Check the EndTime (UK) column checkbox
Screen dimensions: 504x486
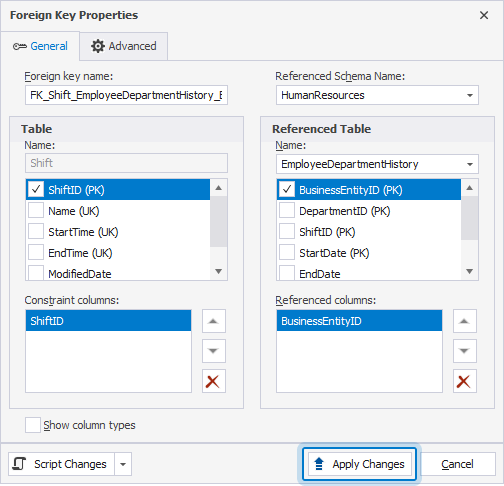point(36,253)
